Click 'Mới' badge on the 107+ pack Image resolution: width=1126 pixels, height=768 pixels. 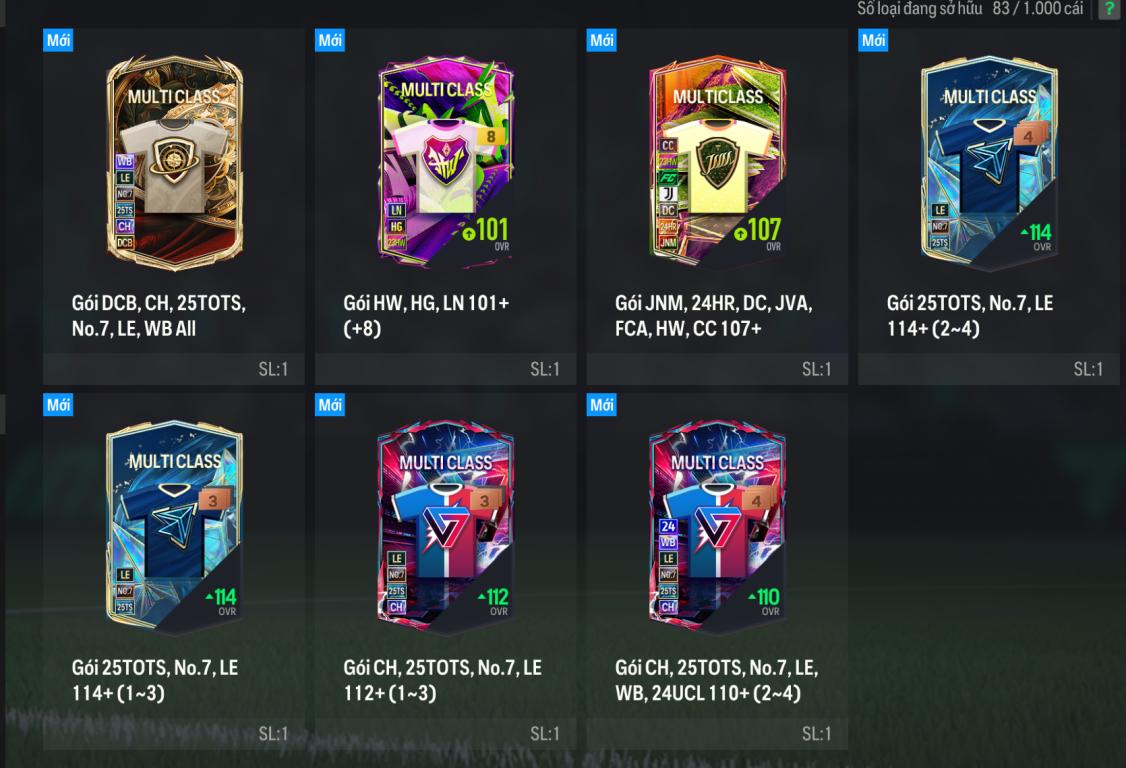tap(601, 40)
